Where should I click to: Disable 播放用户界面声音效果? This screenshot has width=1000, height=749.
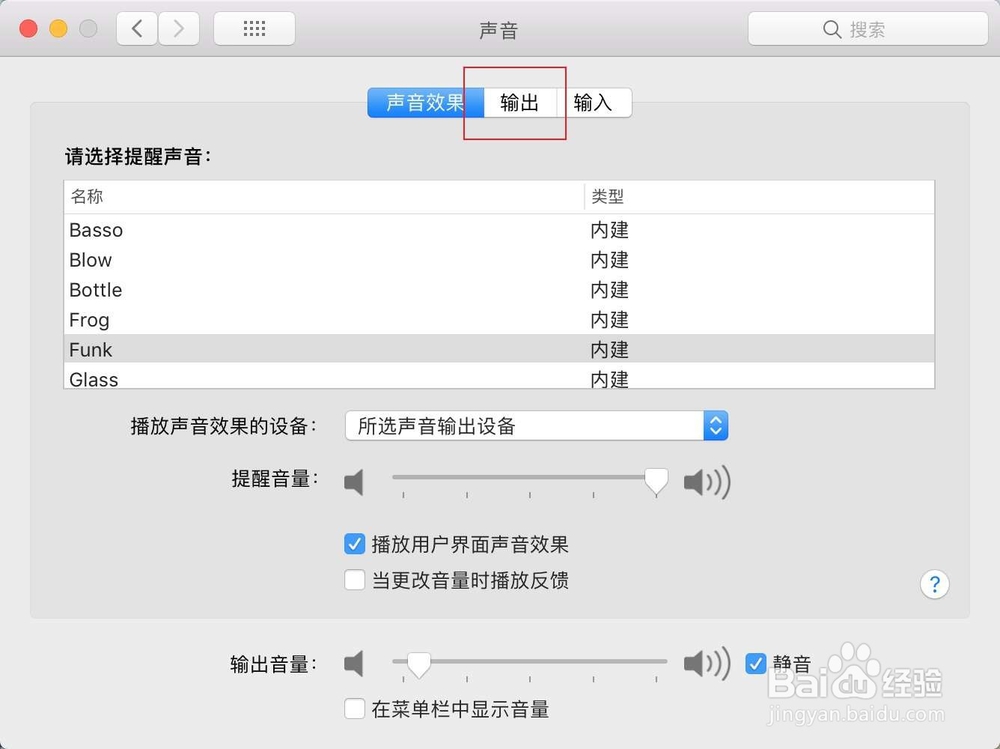(355, 544)
